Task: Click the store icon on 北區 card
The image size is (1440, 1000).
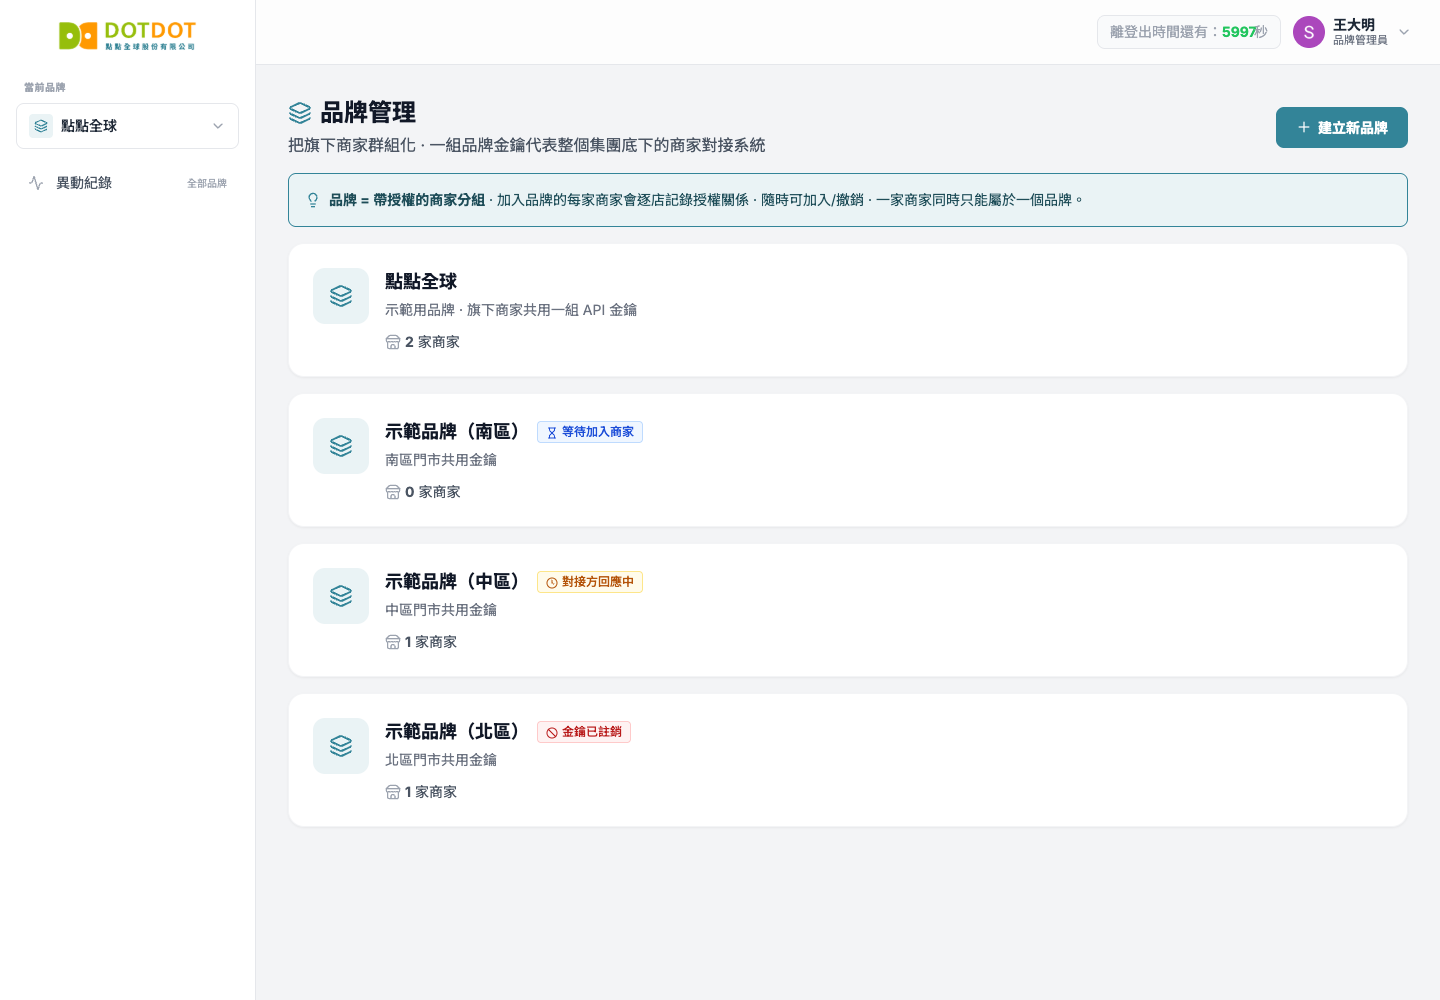Action: click(393, 792)
